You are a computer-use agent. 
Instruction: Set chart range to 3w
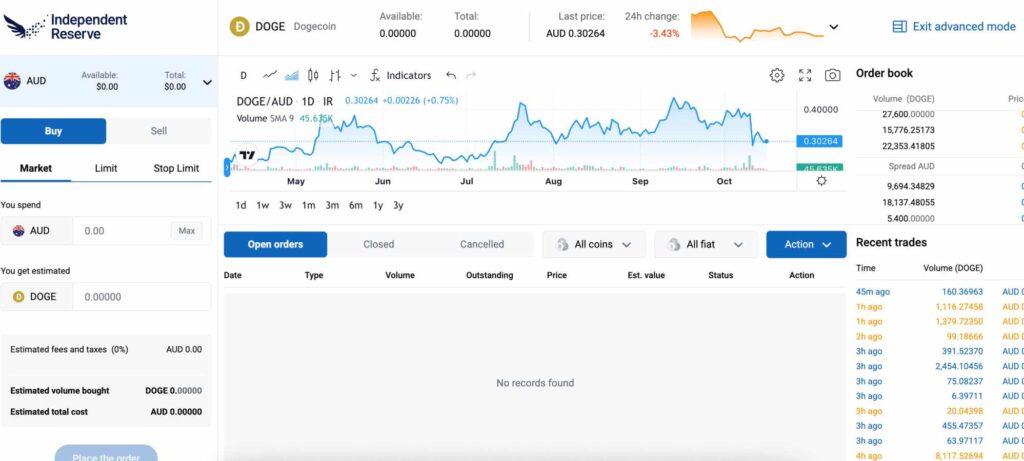click(x=285, y=205)
